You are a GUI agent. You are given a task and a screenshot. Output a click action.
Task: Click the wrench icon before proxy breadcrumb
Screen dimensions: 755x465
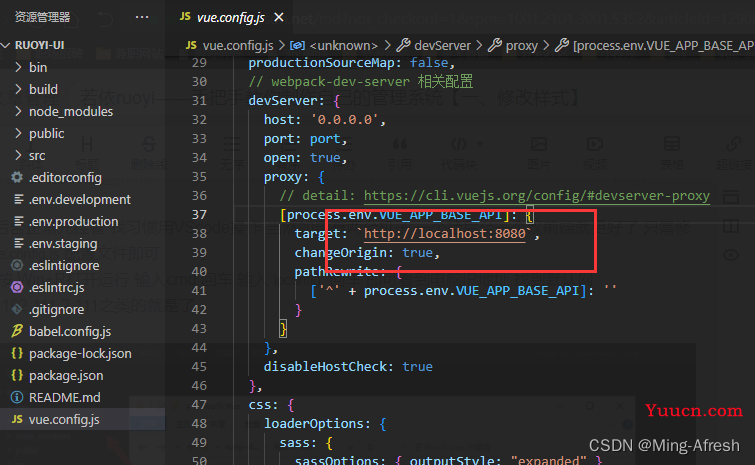[x=495, y=45]
